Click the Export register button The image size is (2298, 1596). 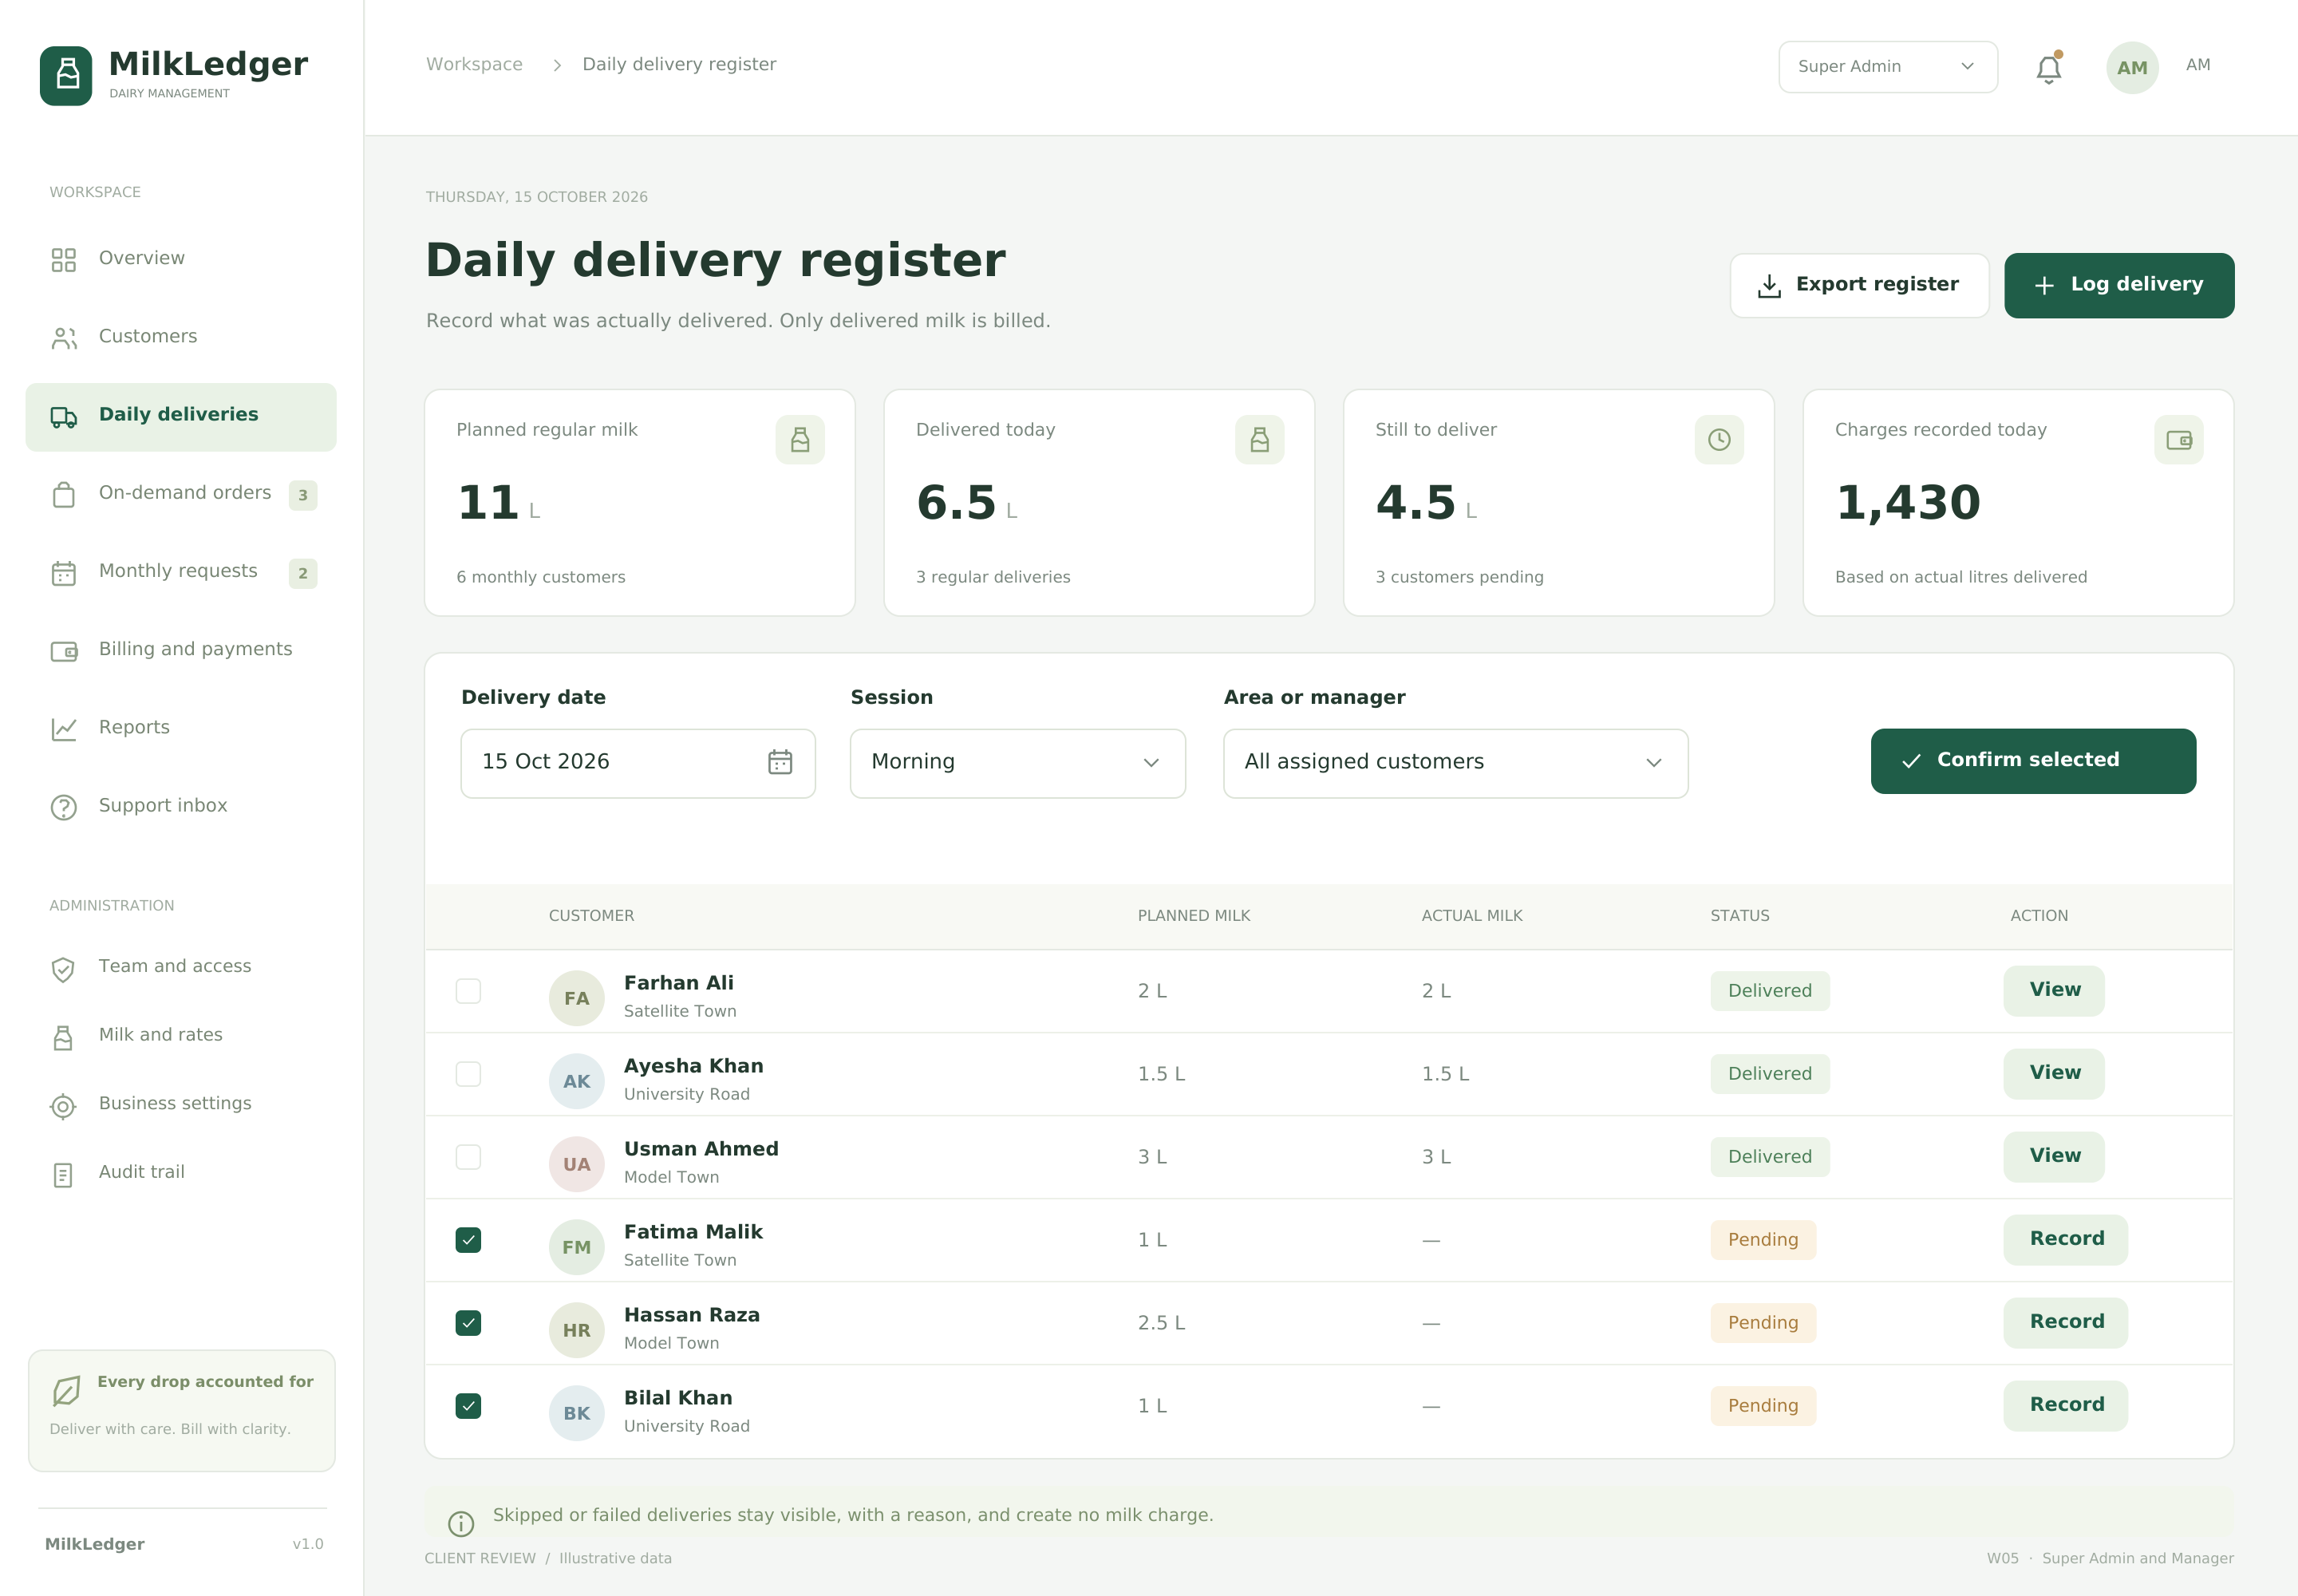click(x=1859, y=286)
